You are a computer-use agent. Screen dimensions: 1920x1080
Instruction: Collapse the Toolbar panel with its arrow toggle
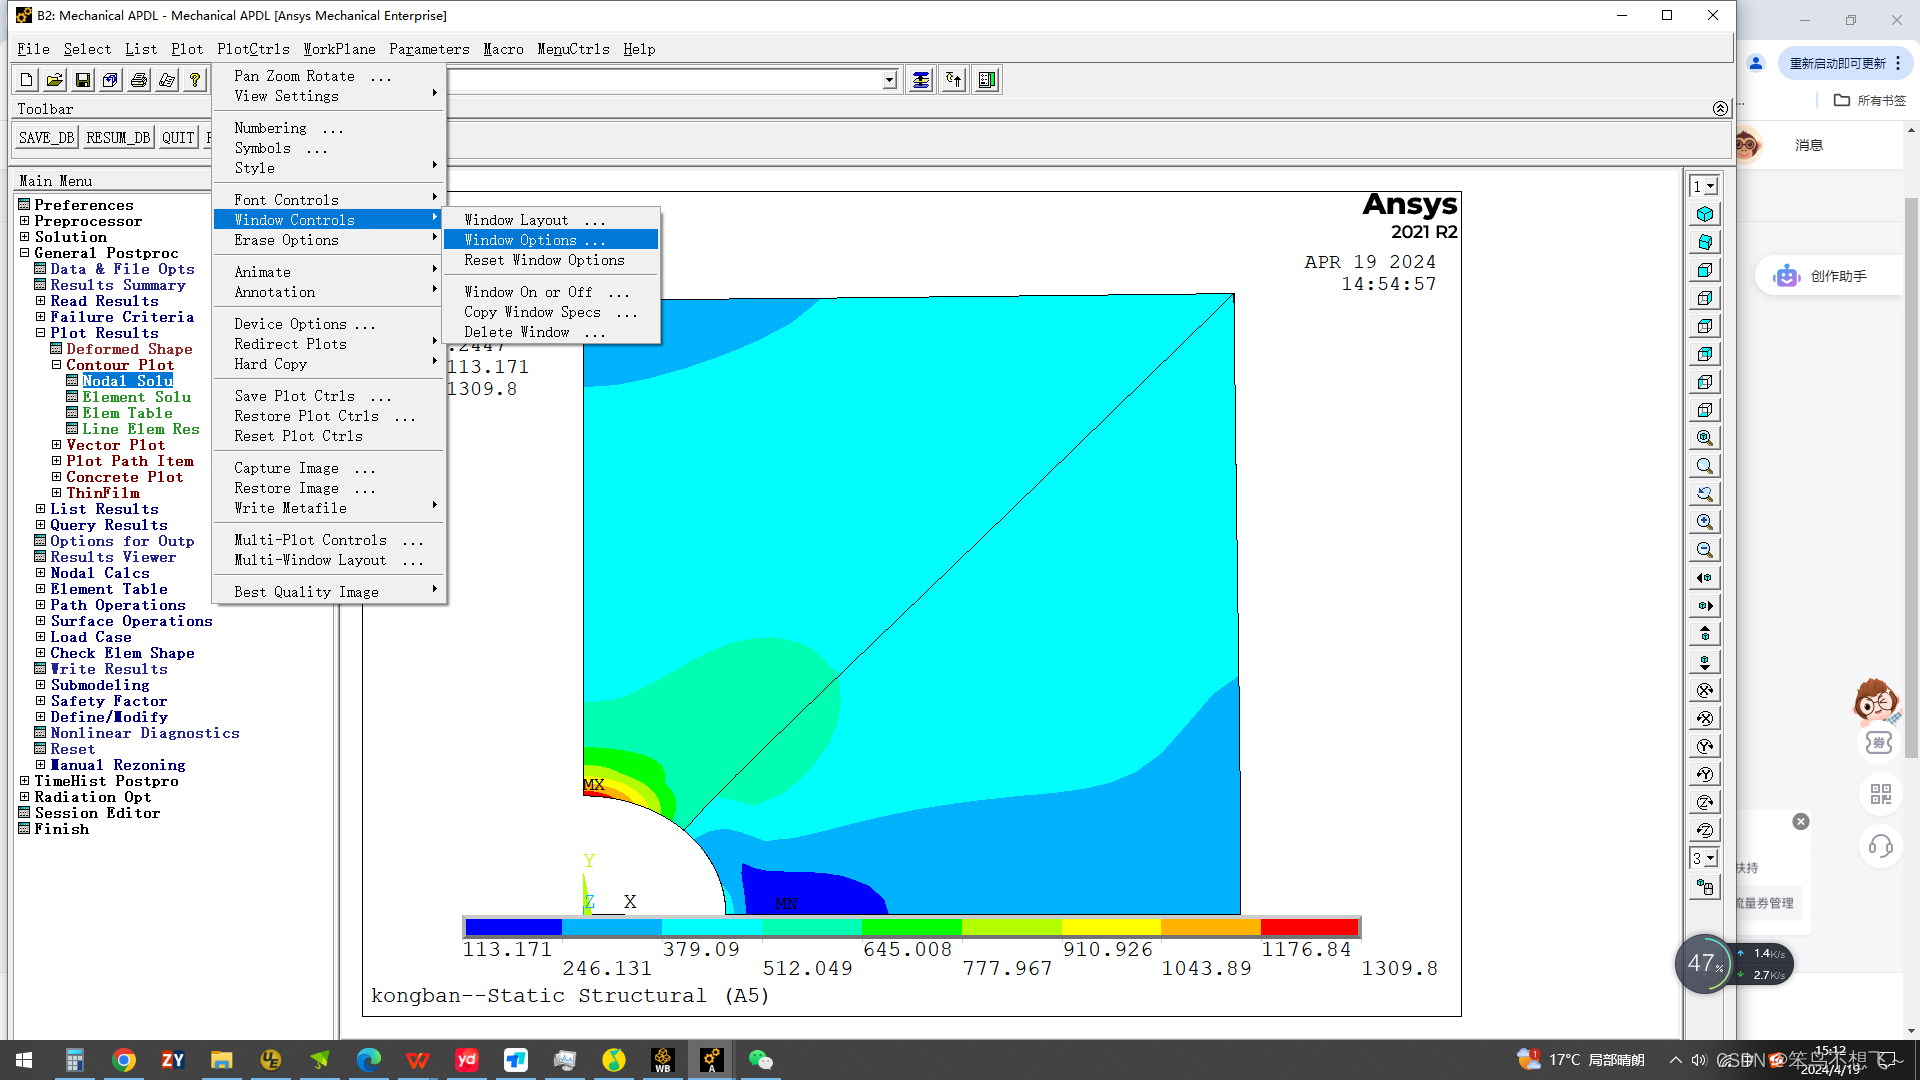[1720, 108]
